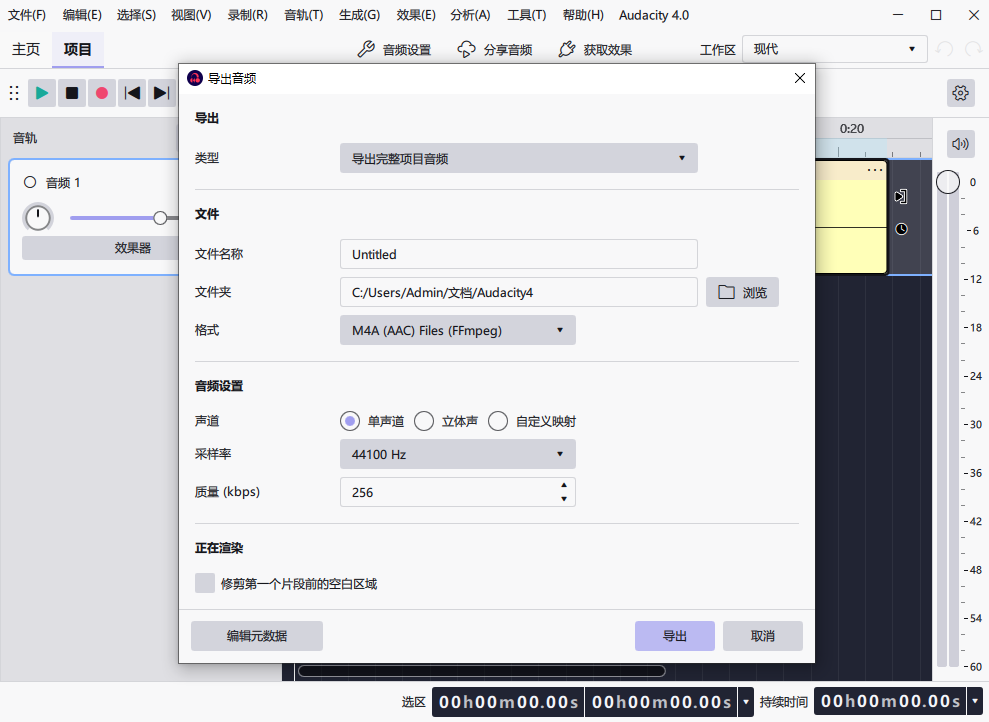Start playback with the green play button

[x=42, y=93]
